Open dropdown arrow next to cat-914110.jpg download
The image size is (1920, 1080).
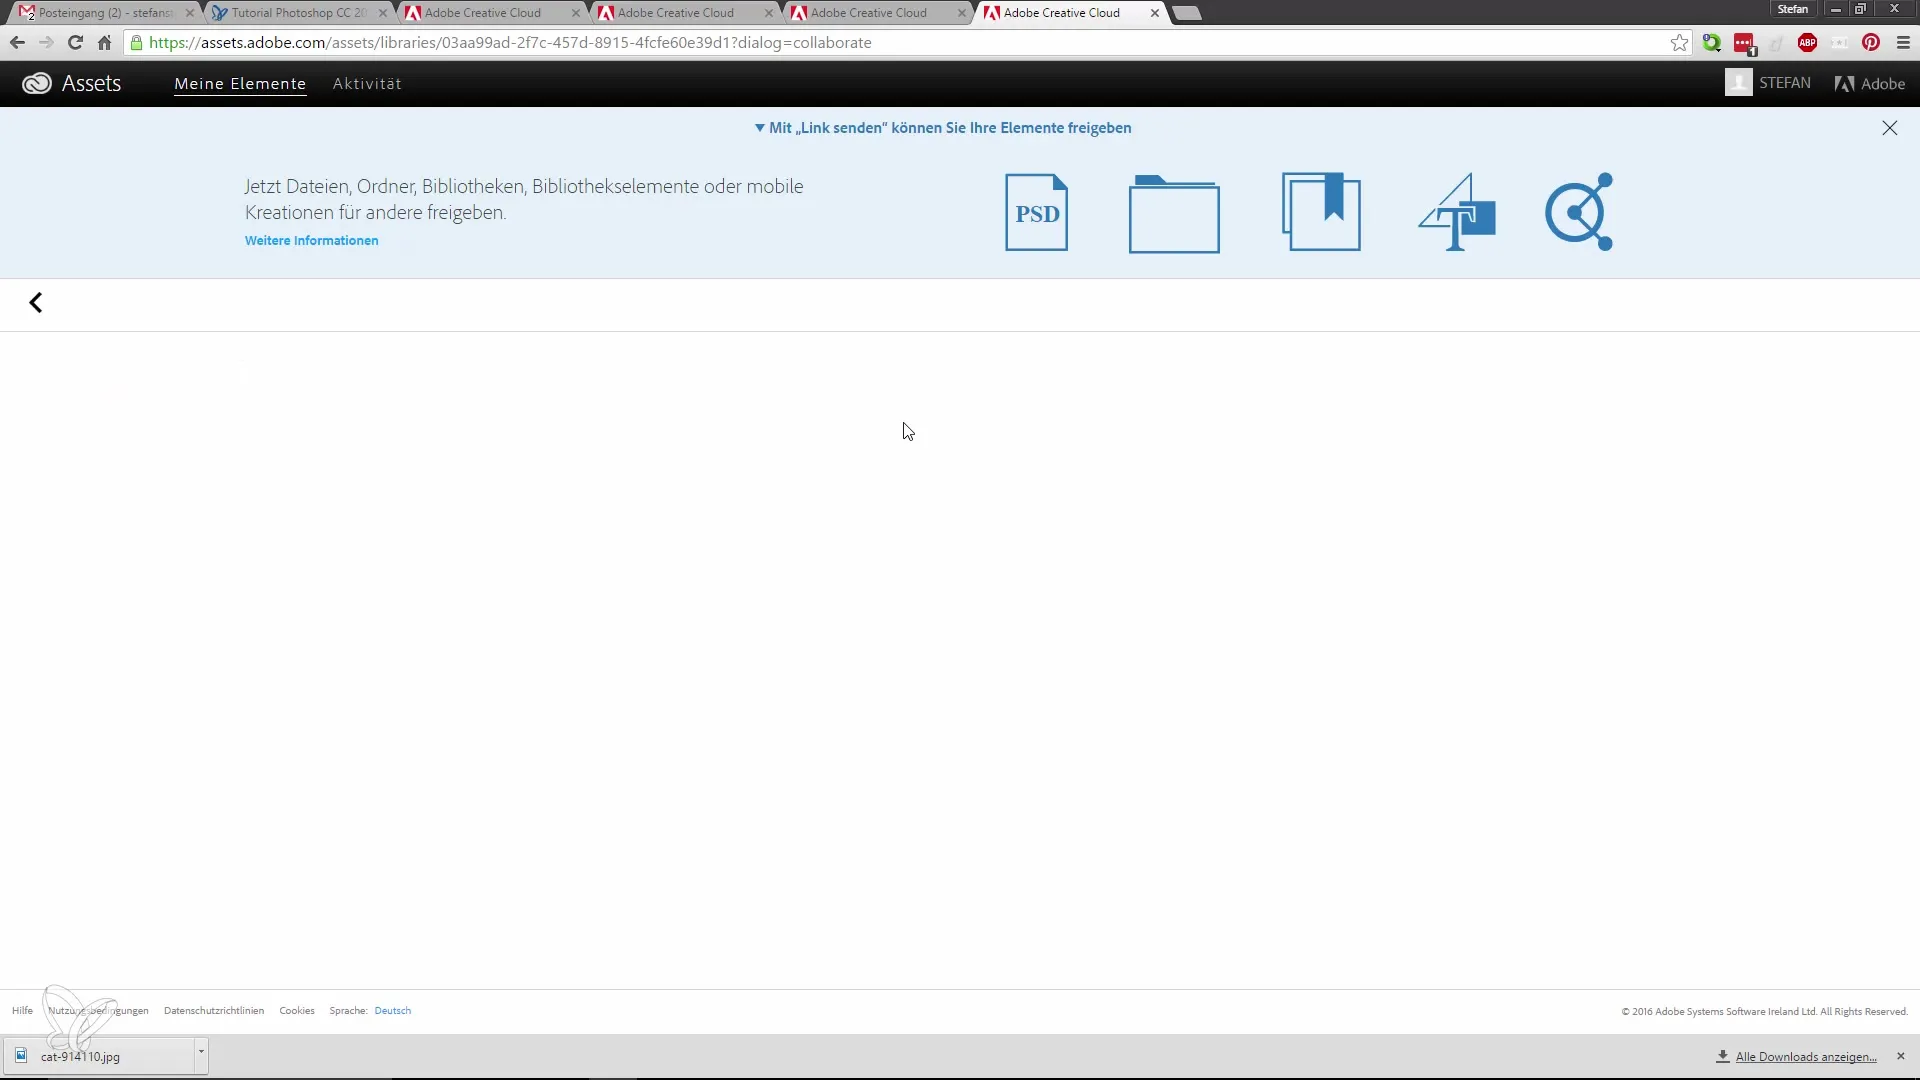[201, 1052]
